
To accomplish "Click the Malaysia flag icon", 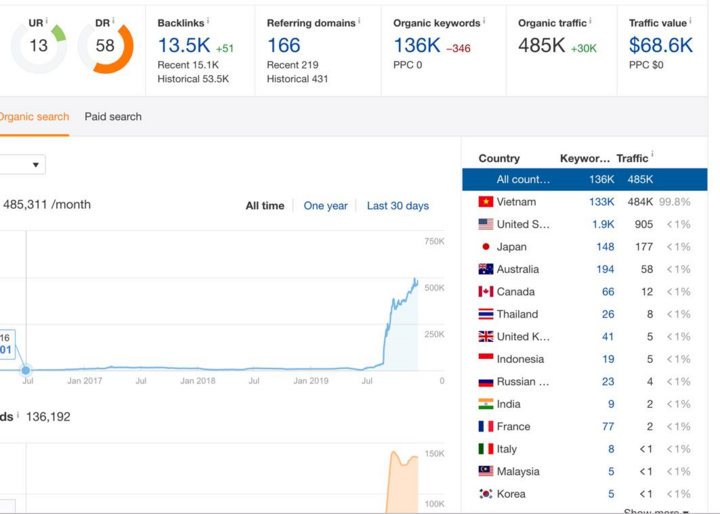I will 486,471.
